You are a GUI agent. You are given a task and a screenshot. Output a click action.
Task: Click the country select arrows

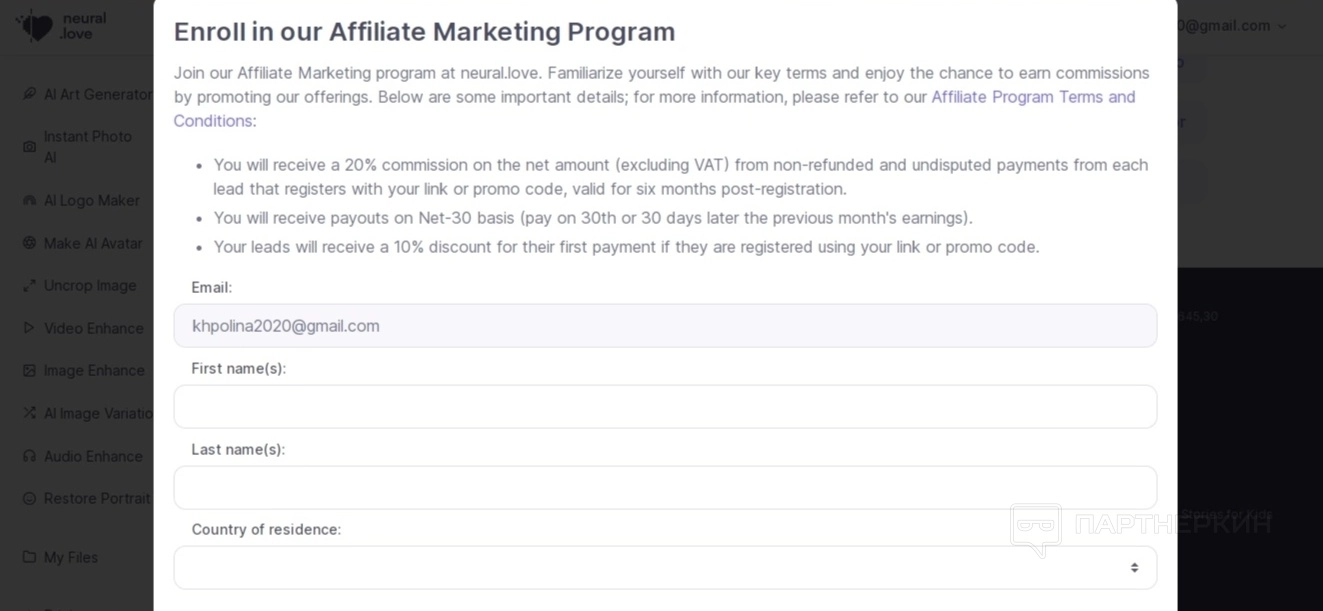point(1134,567)
